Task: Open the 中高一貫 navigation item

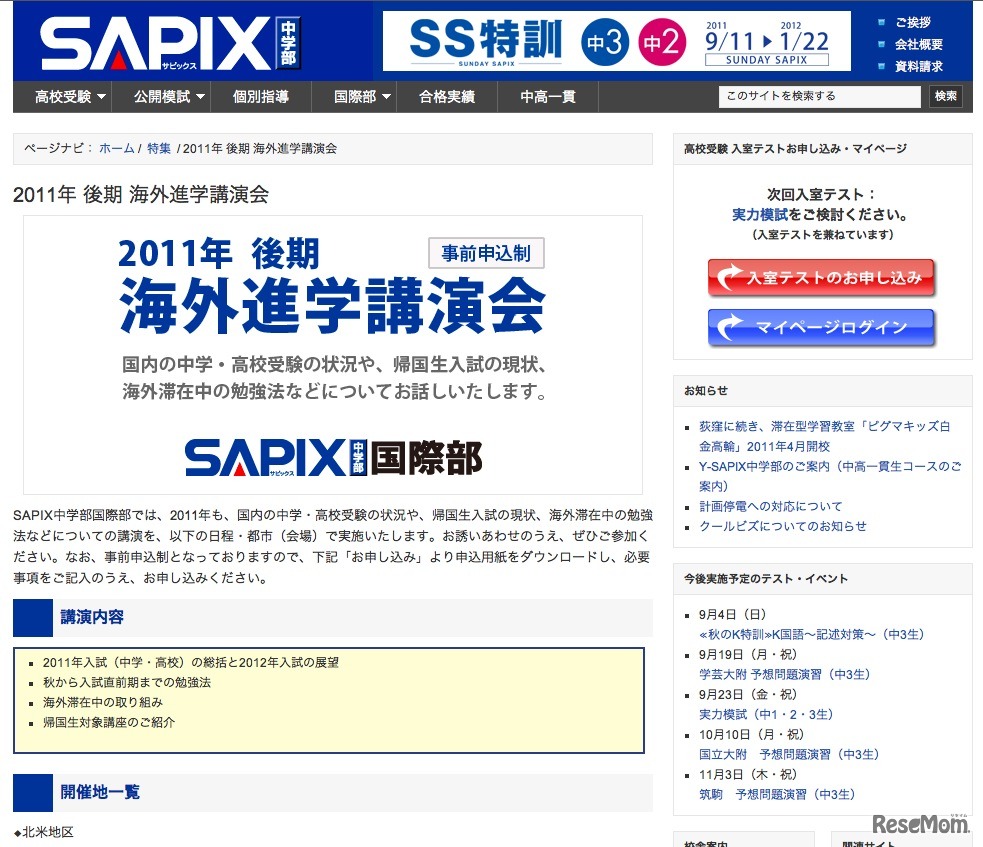Action: pyautogui.click(x=547, y=97)
